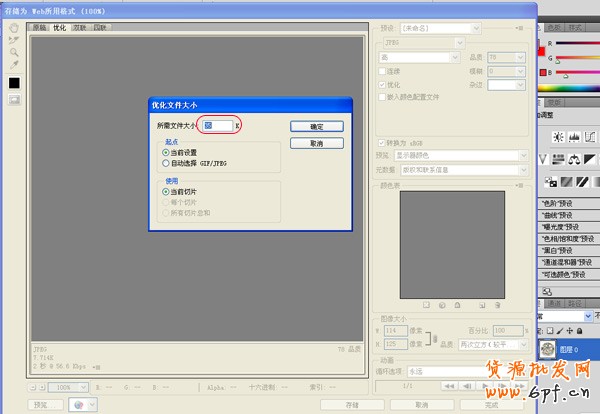Select the Zoom magnifier tool
The width and height of the screenshot is (600, 414).
point(14,52)
